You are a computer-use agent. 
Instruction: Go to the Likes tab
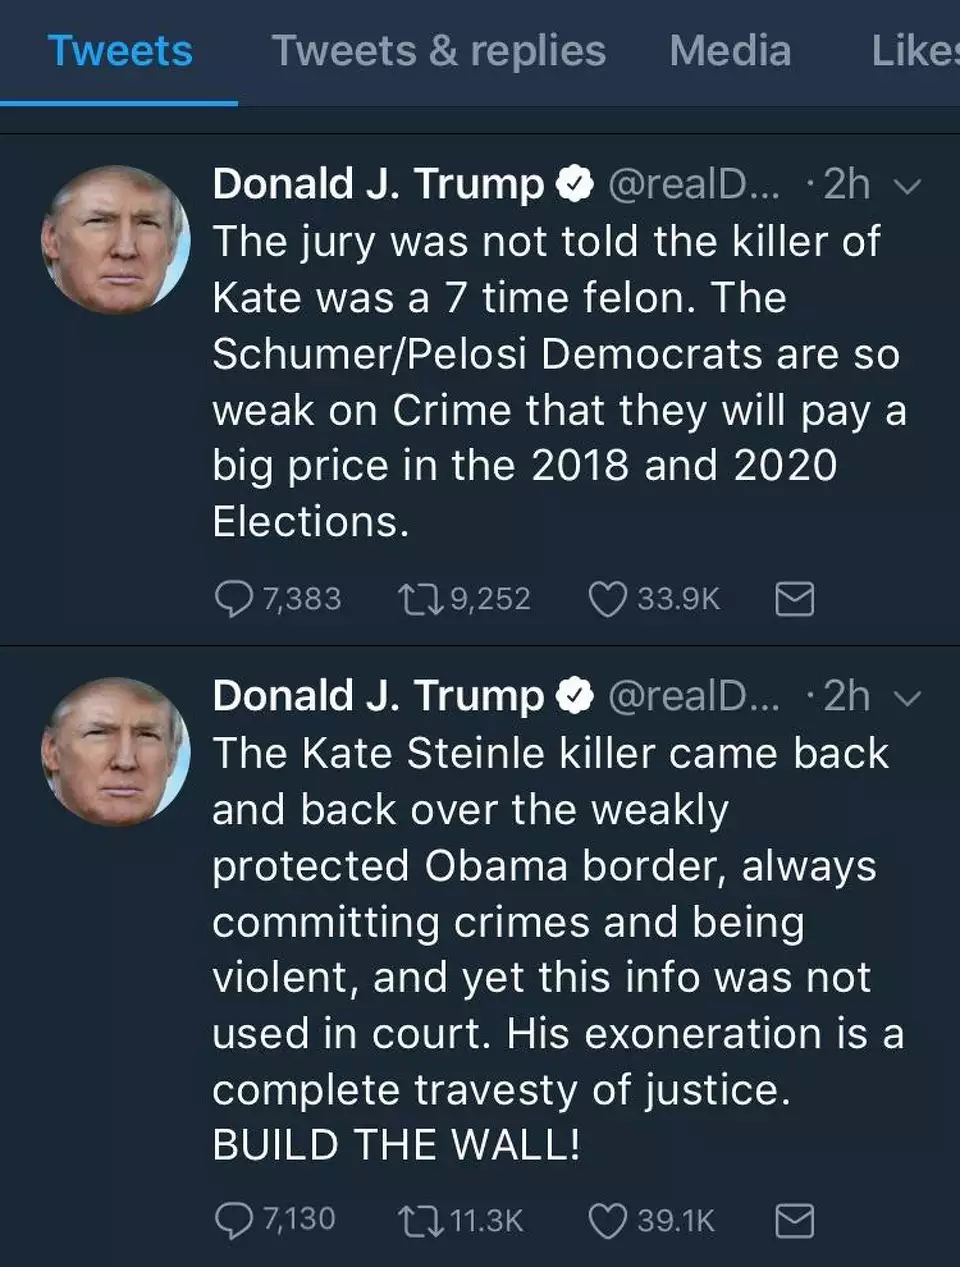[x=914, y=51]
